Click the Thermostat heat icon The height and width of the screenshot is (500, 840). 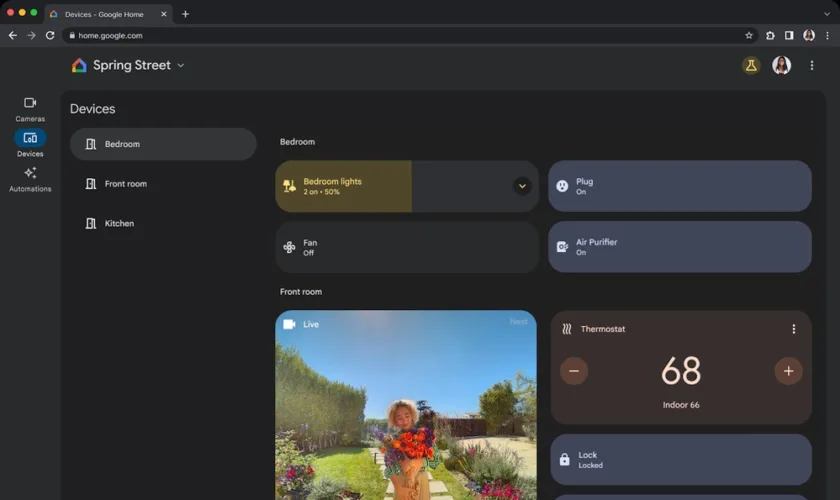point(567,329)
